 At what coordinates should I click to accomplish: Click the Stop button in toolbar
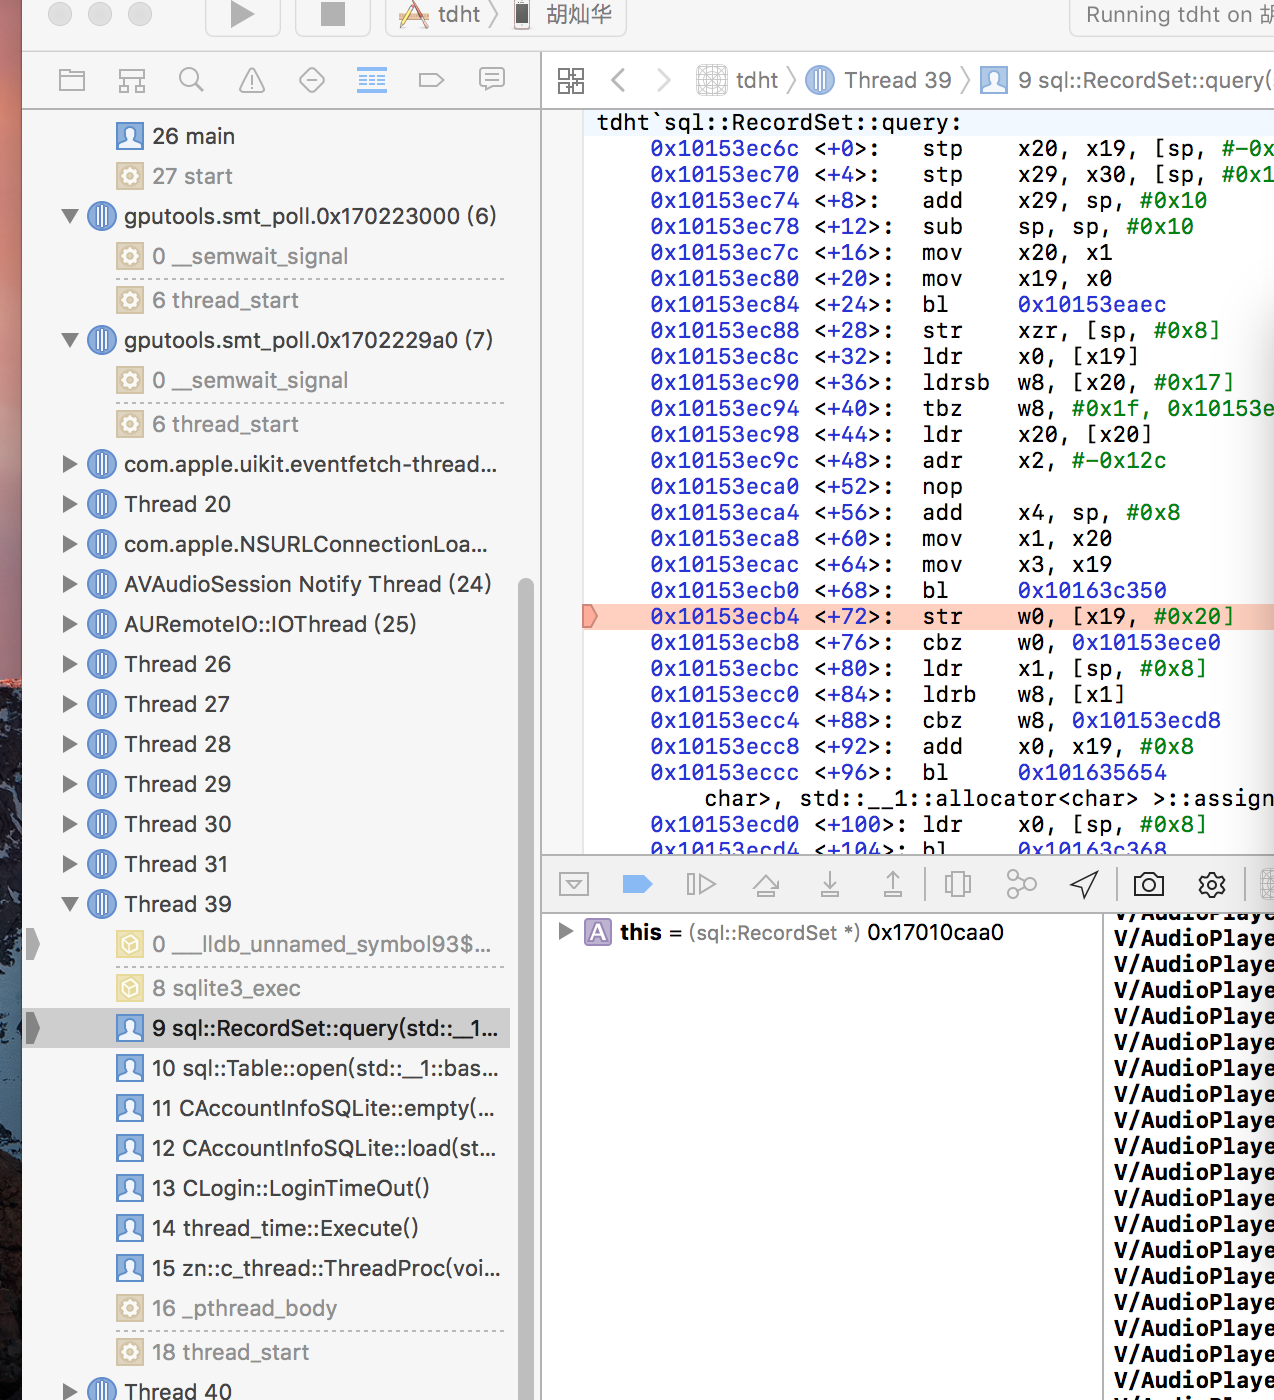(x=332, y=14)
